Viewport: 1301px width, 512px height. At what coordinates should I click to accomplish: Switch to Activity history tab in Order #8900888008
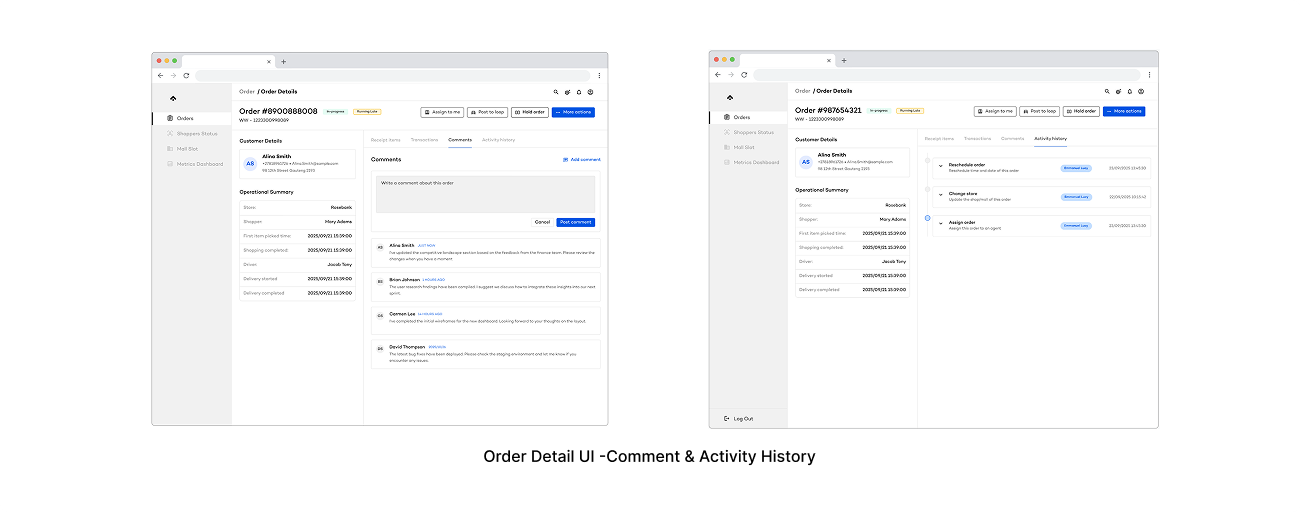coord(498,140)
